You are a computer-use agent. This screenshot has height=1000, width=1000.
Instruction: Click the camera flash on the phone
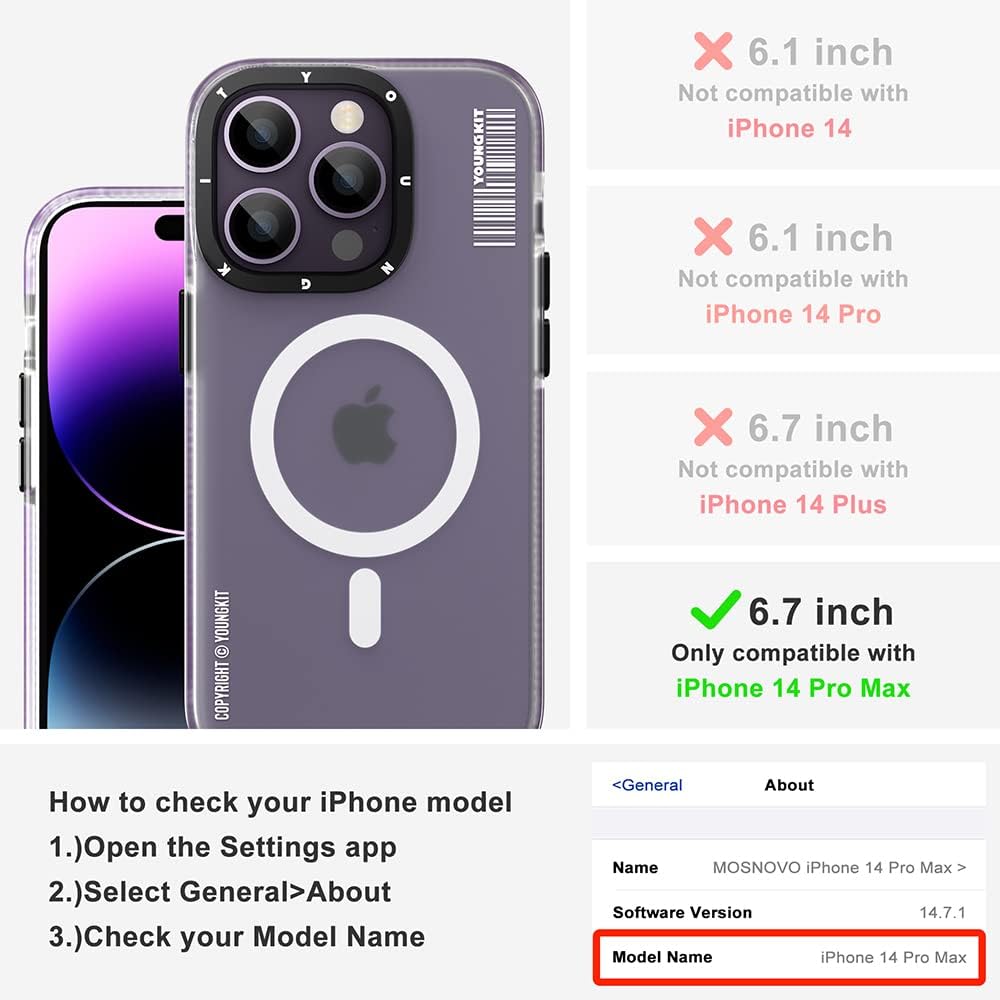(348, 117)
